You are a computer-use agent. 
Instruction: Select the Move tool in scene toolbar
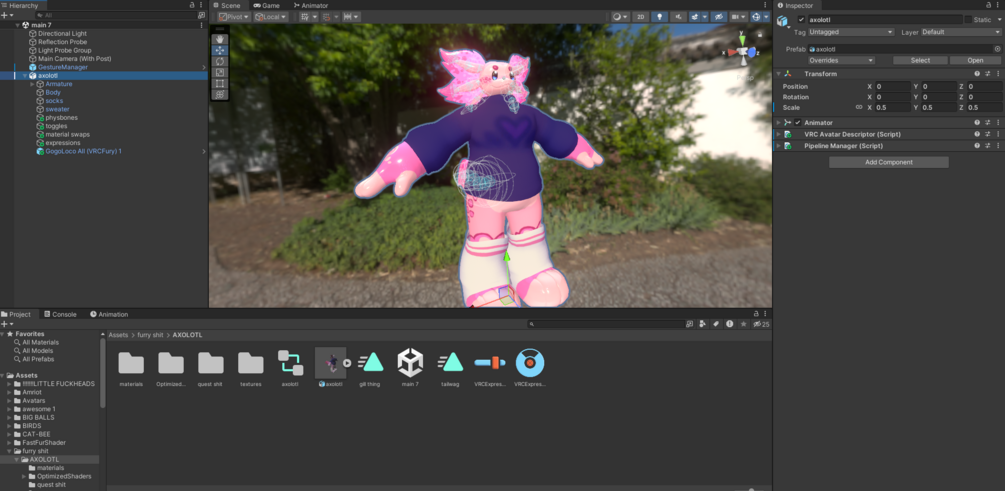(x=219, y=50)
